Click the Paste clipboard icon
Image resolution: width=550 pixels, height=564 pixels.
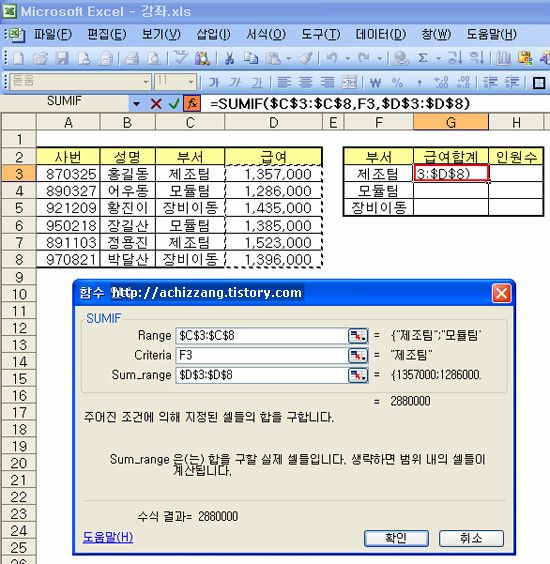pos(273,58)
